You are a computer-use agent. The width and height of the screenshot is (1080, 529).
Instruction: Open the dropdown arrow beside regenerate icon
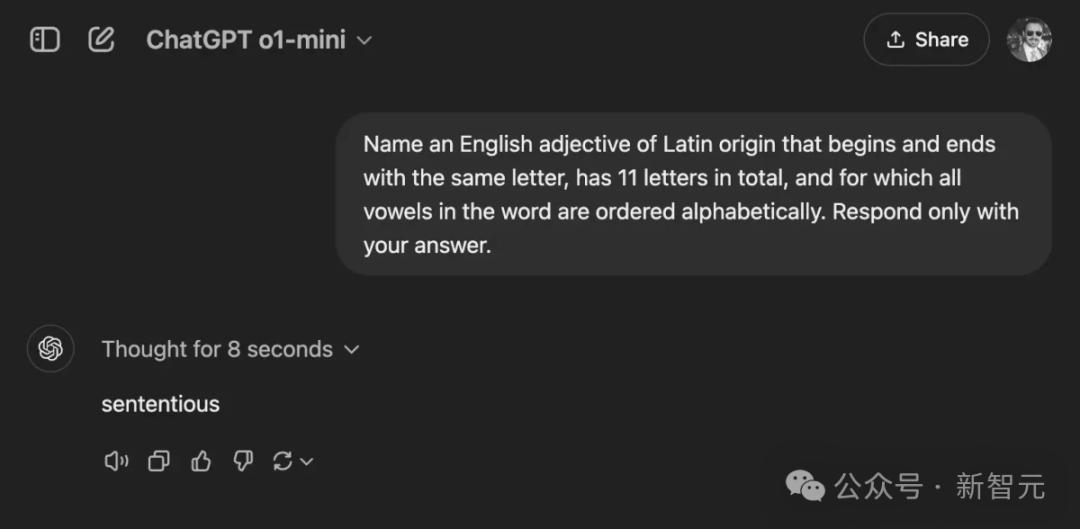307,461
